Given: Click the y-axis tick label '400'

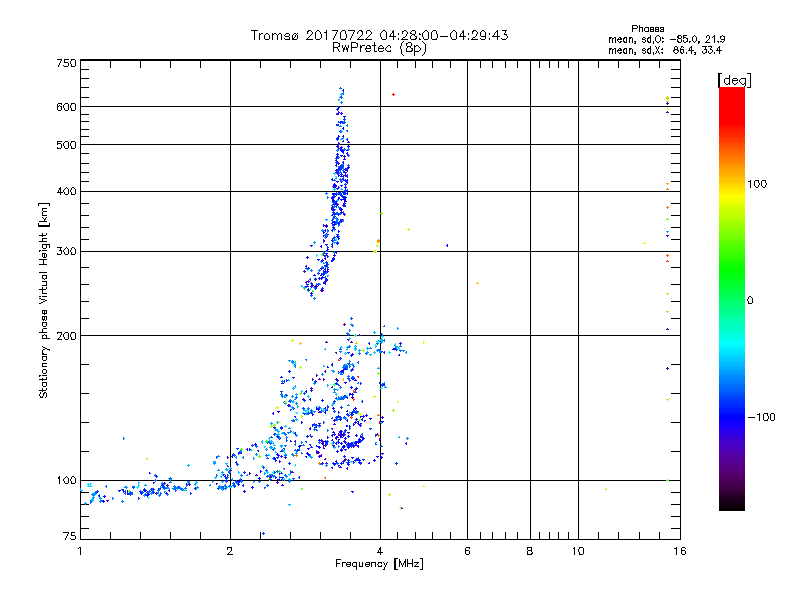Looking at the screenshot, I should tap(66, 192).
